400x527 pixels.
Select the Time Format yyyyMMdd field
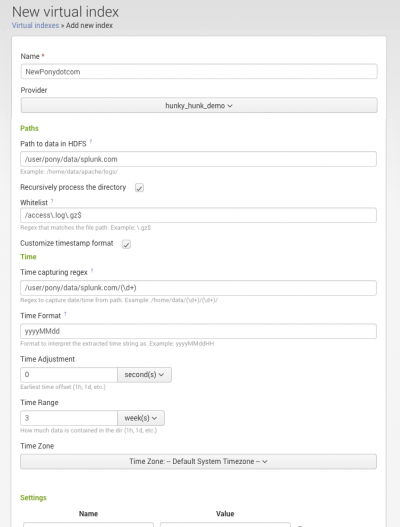click(198, 331)
